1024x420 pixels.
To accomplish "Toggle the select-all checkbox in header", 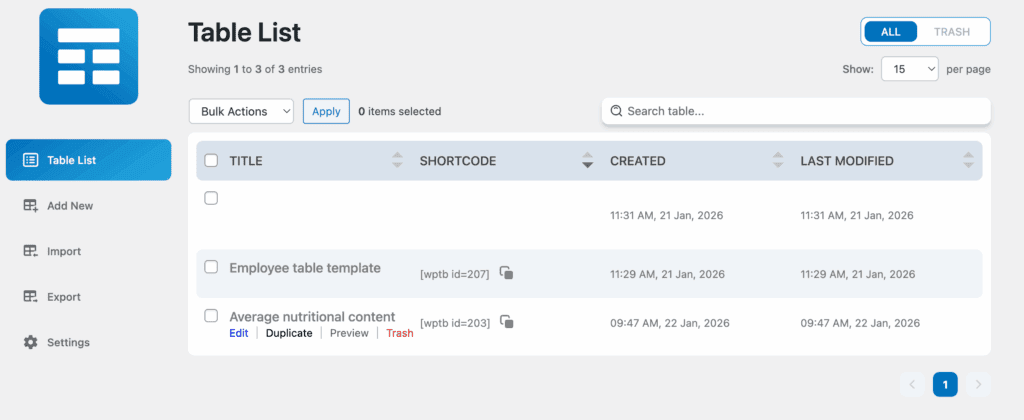I will (211, 161).
